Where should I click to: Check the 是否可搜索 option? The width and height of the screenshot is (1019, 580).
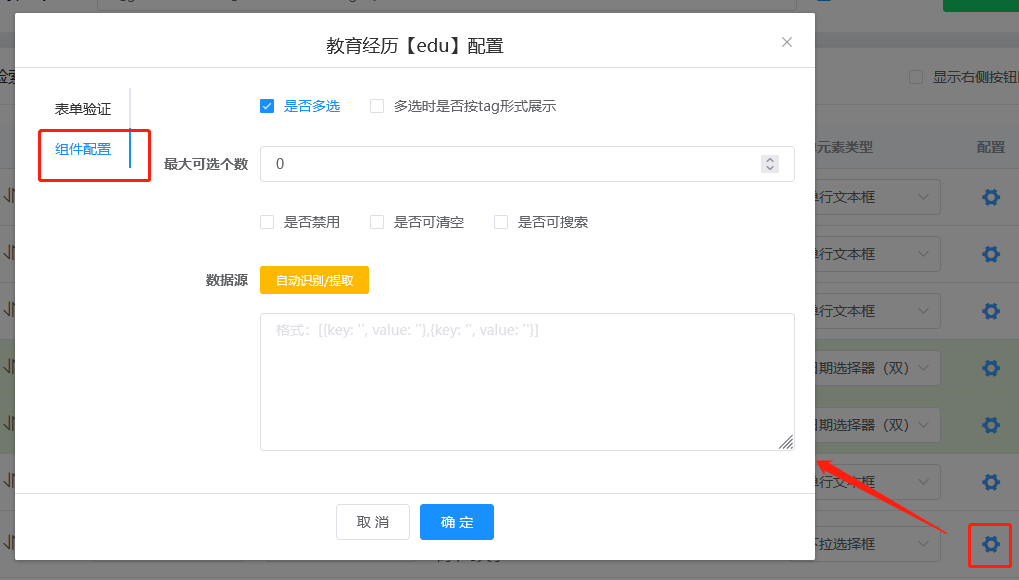[x=500, y=221]
